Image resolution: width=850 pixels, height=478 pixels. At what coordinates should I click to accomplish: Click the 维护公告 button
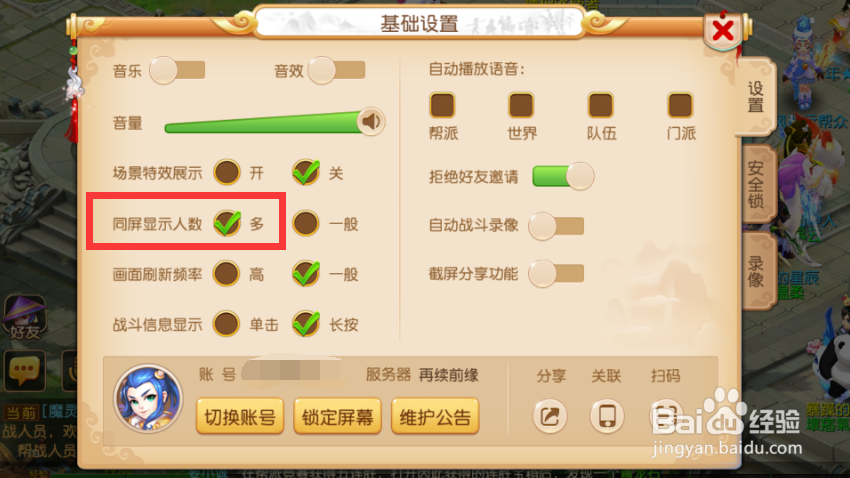click(435, 416)
